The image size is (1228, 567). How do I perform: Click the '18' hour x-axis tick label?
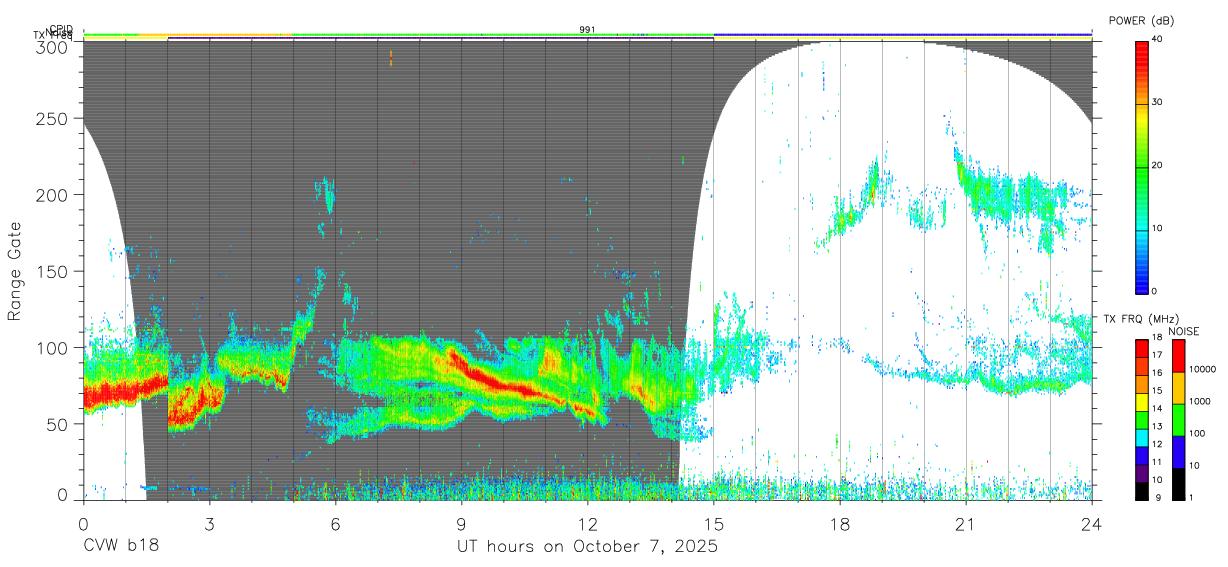pos(839,524)
